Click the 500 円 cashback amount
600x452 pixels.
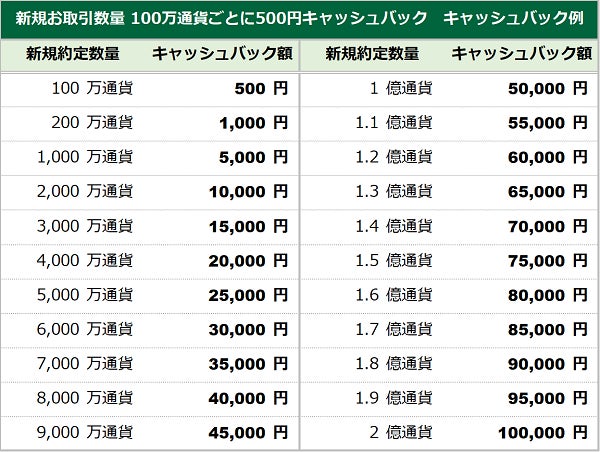[x=260, y=88]
